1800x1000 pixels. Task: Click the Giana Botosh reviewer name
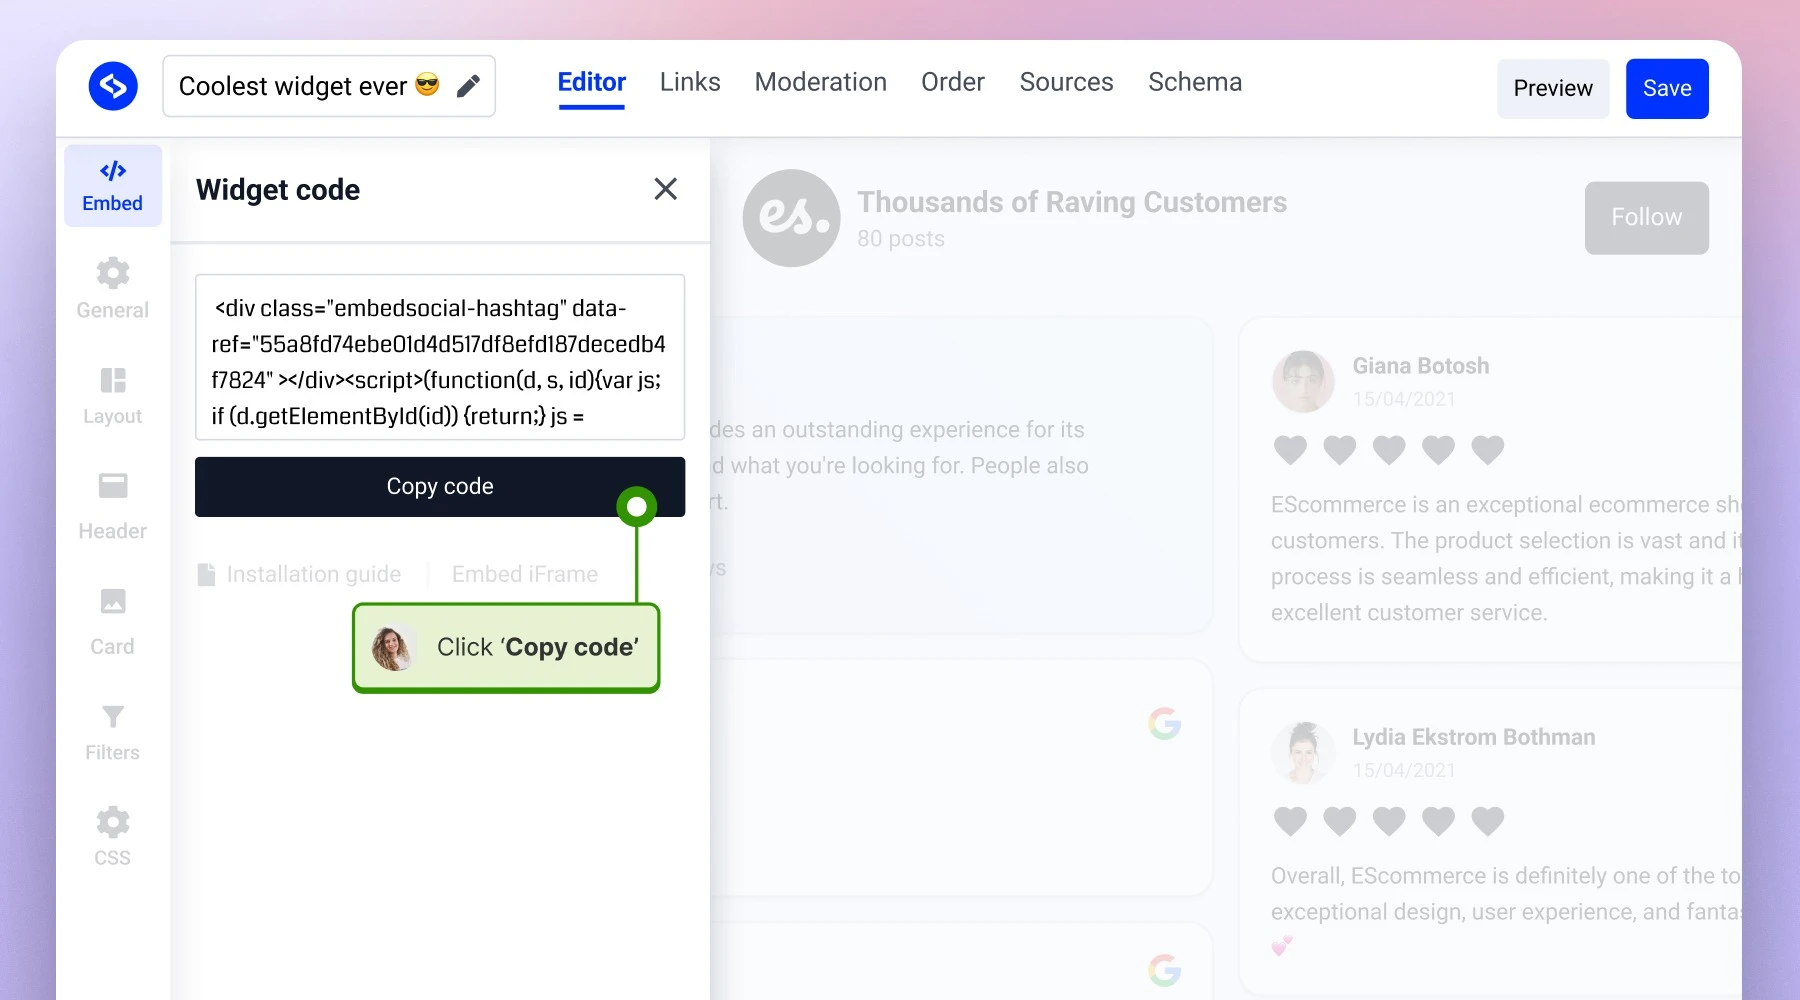[x=1421, y=366]
